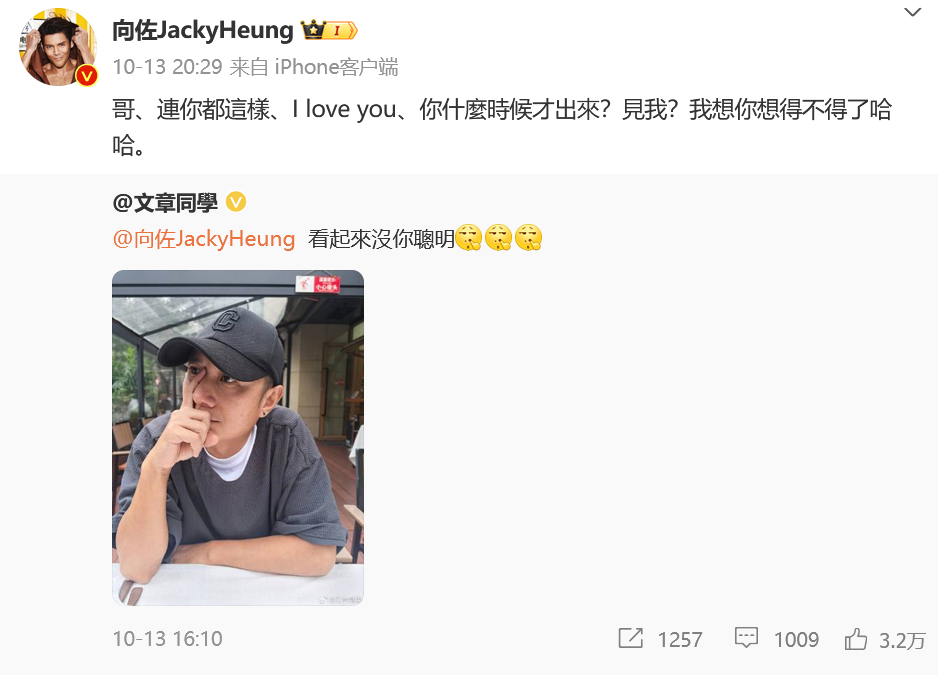Viewport: 938px width, 680px height.
Task: Click the comment bubble icon
Action: coord(746,638)
